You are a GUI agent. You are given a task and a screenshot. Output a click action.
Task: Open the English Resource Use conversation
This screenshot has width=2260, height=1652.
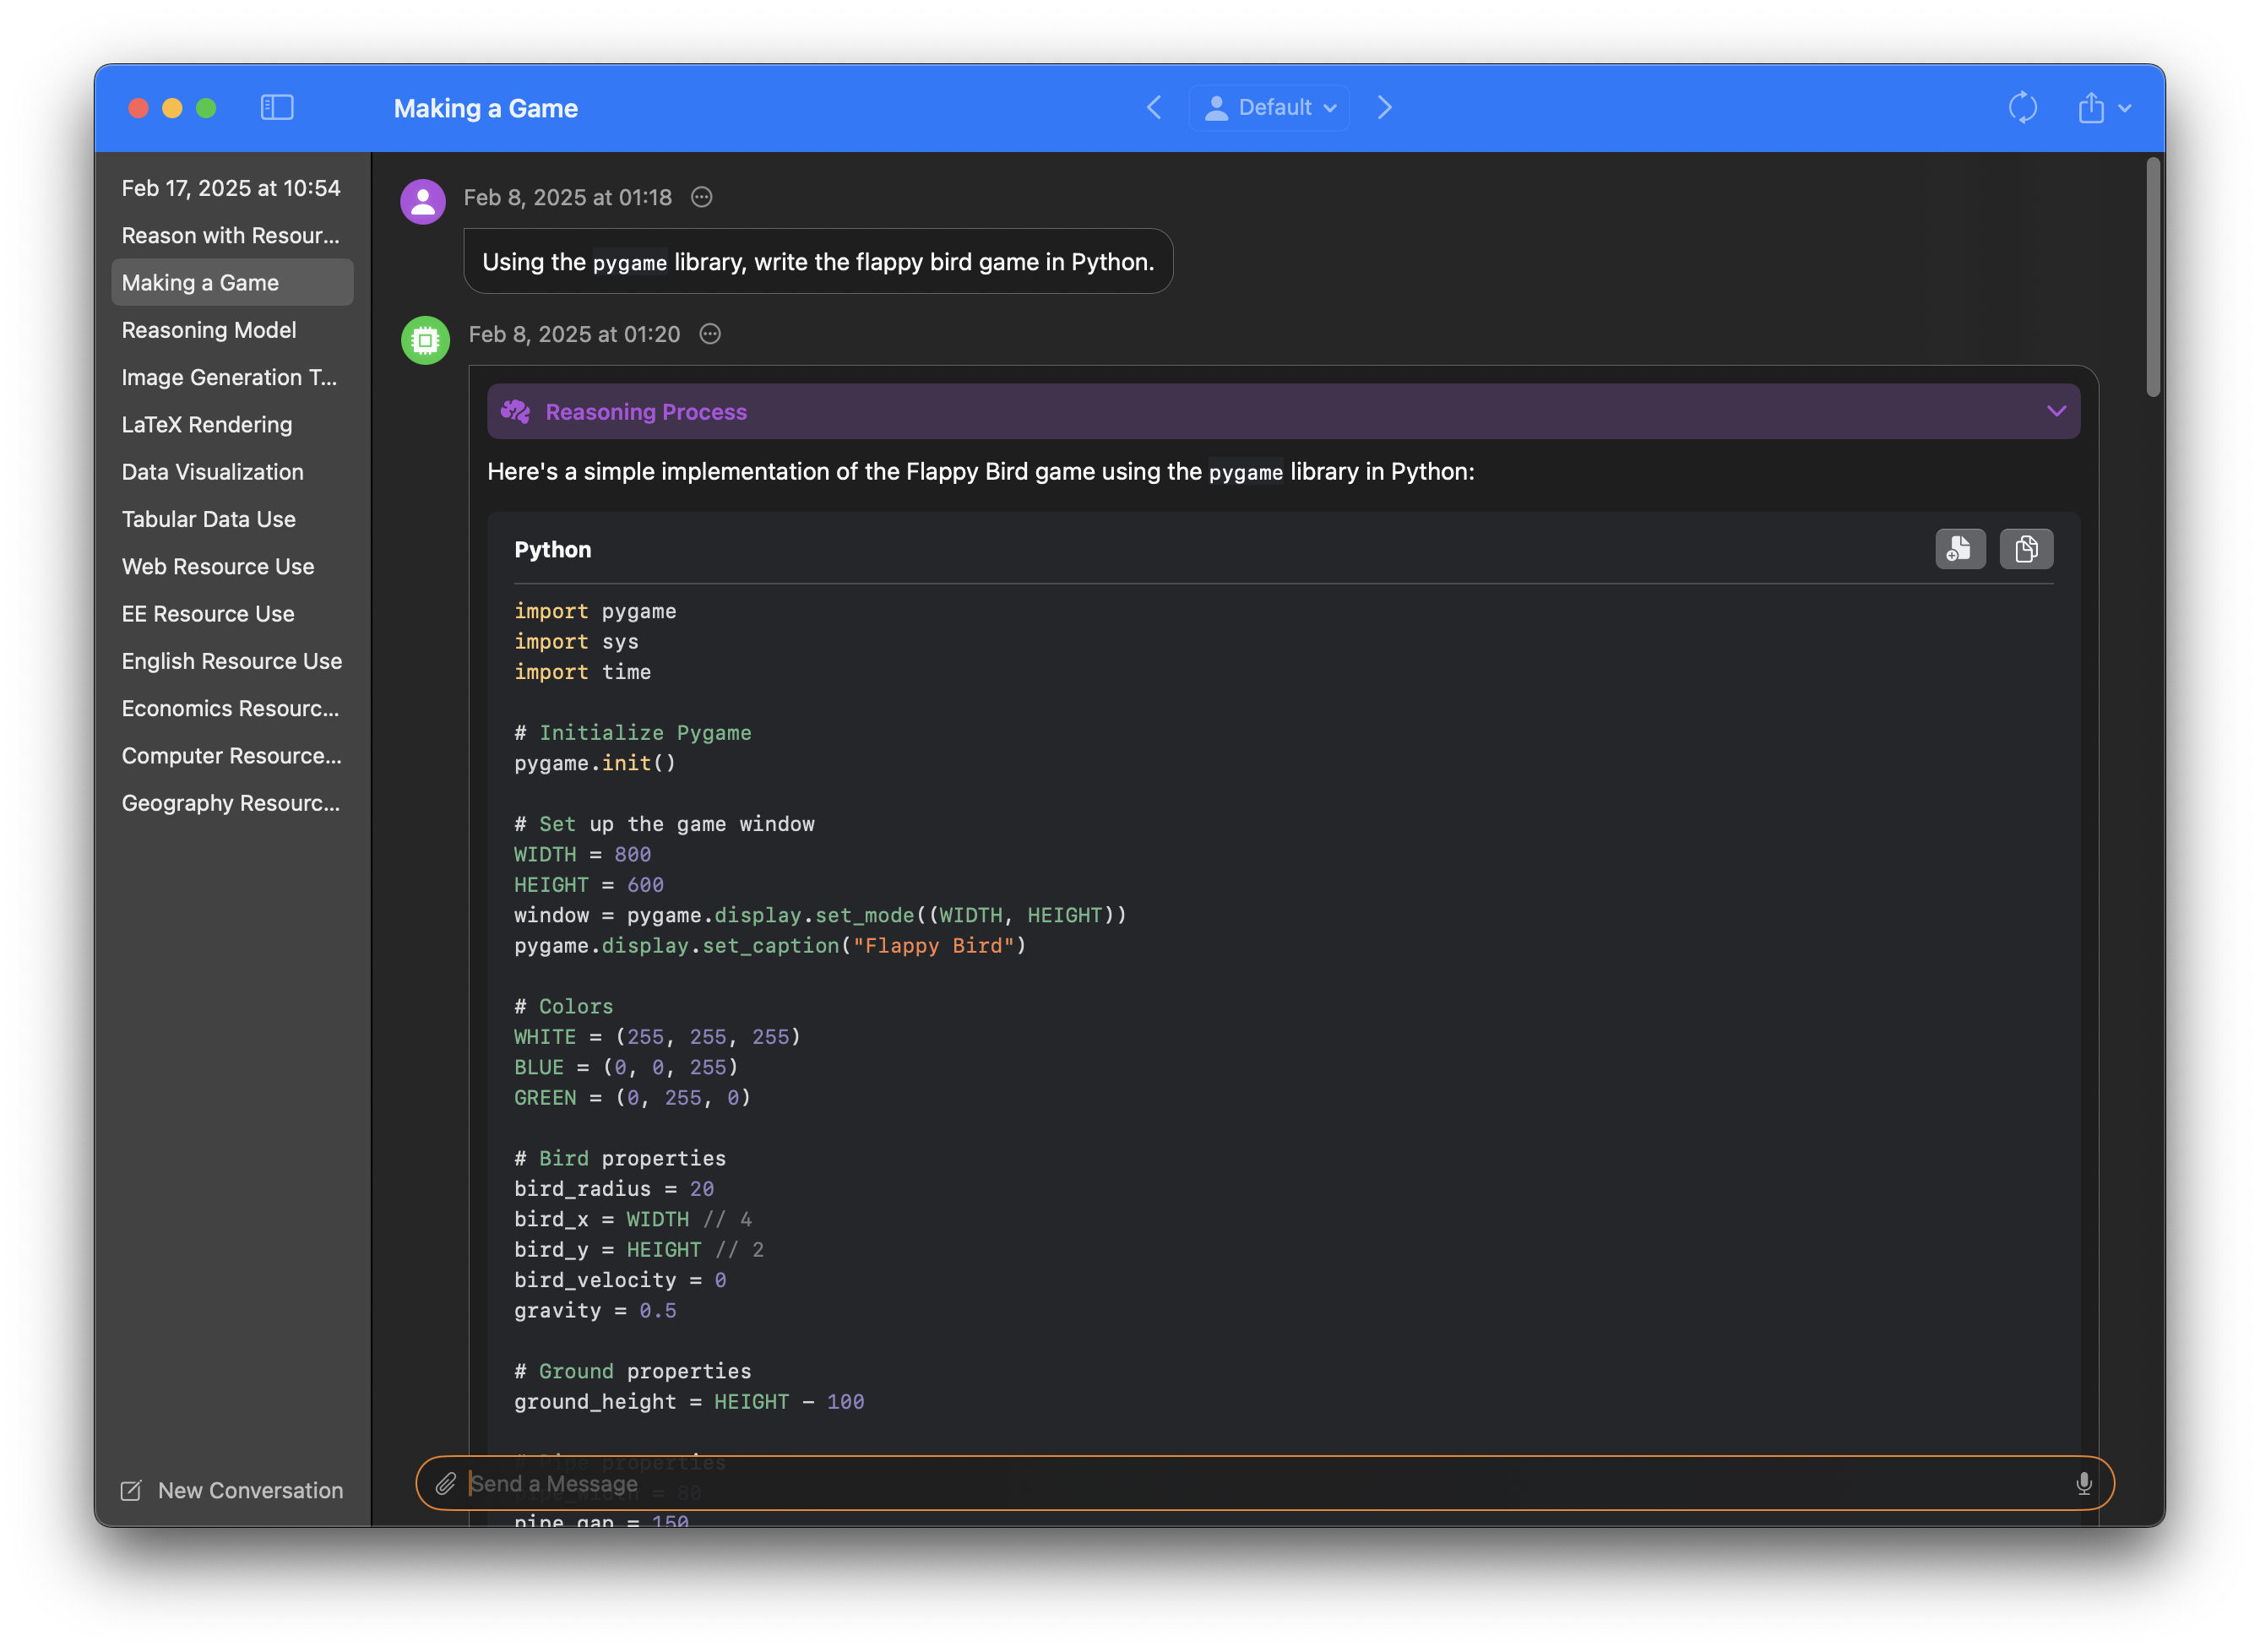coord(232,661)
